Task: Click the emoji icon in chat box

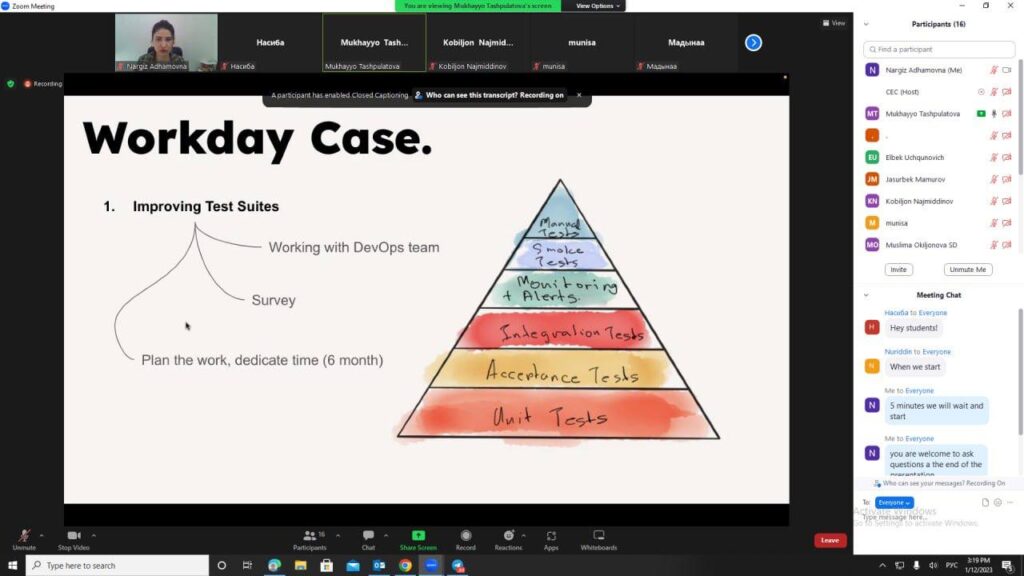Action: coord(997,502)
